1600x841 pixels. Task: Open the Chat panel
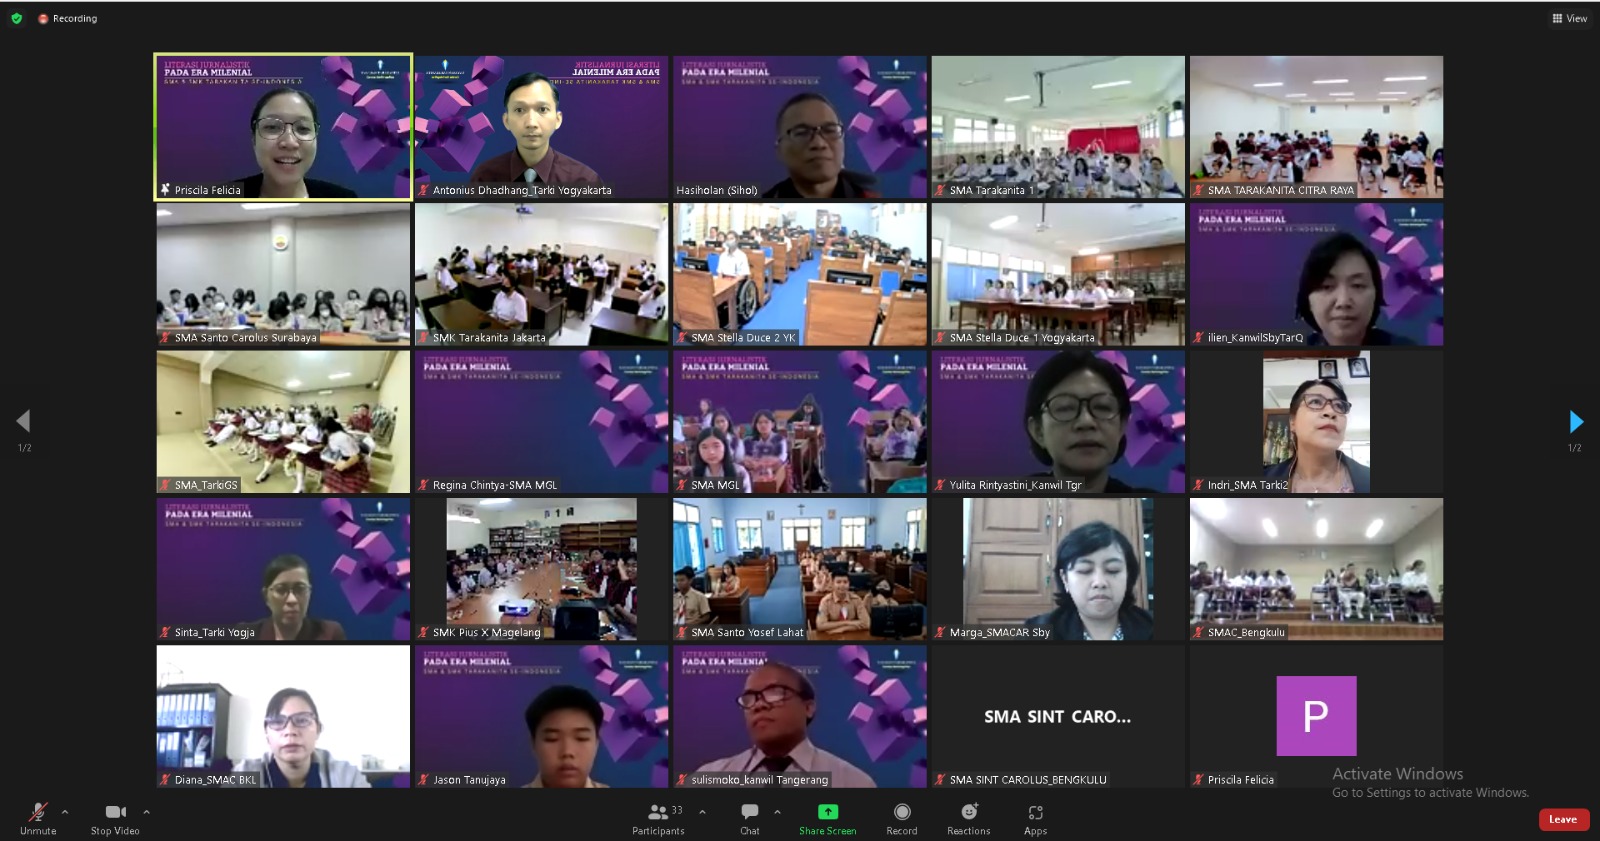coord(749,813)
